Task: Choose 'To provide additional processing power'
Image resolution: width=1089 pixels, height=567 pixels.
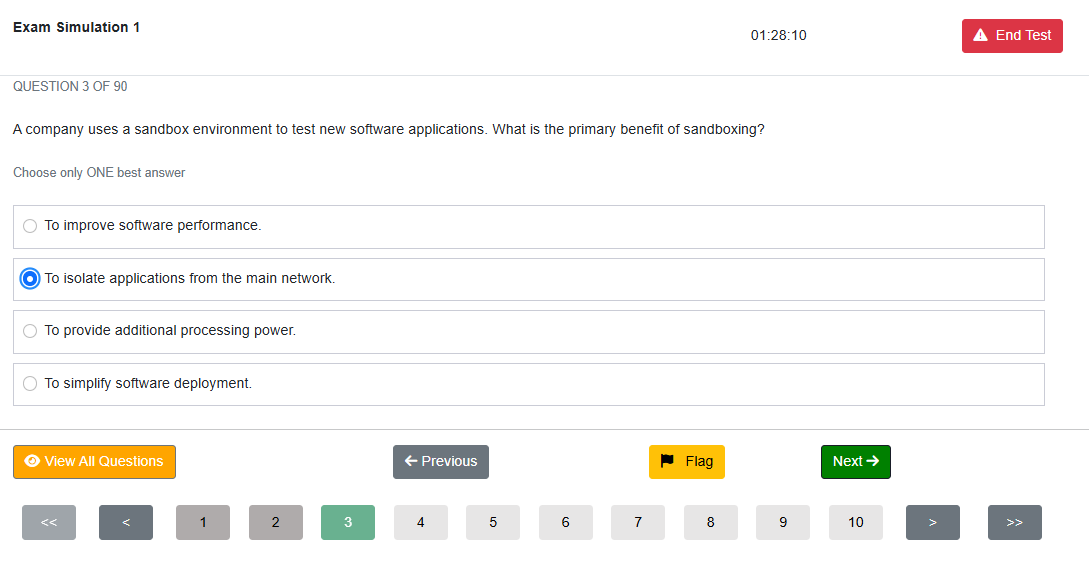Action: [529, 331]
